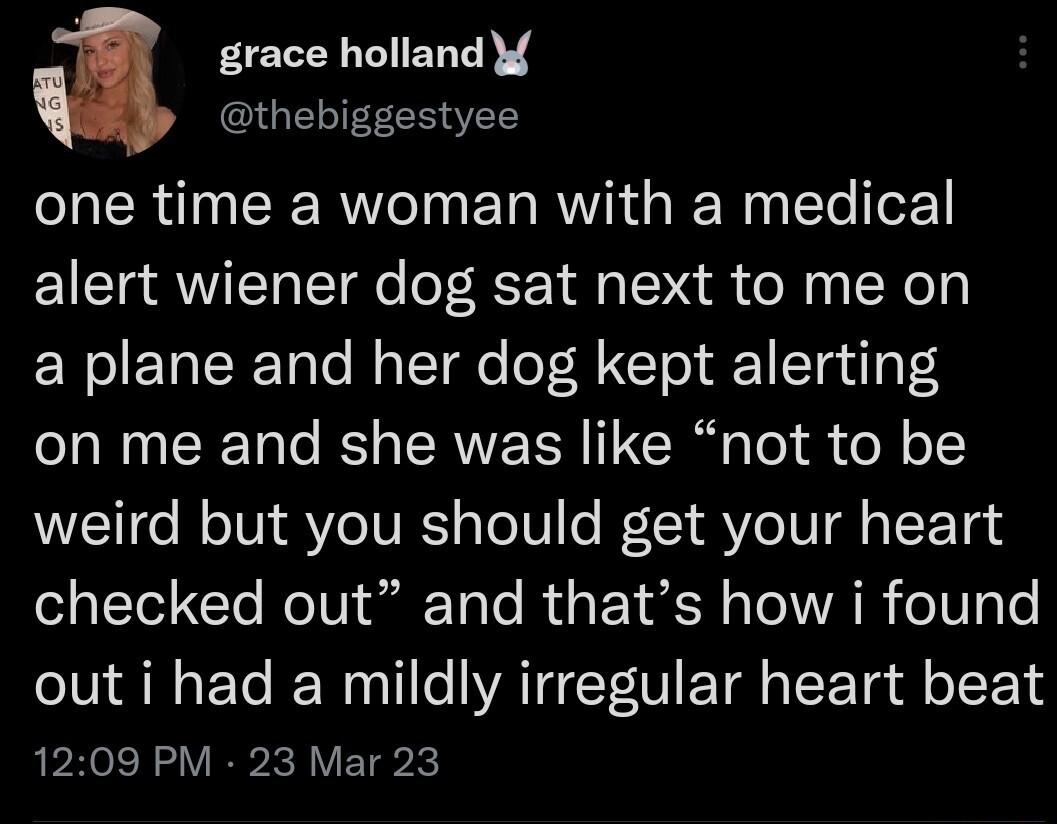Click the phrase wiener dog

click(325, 283)
